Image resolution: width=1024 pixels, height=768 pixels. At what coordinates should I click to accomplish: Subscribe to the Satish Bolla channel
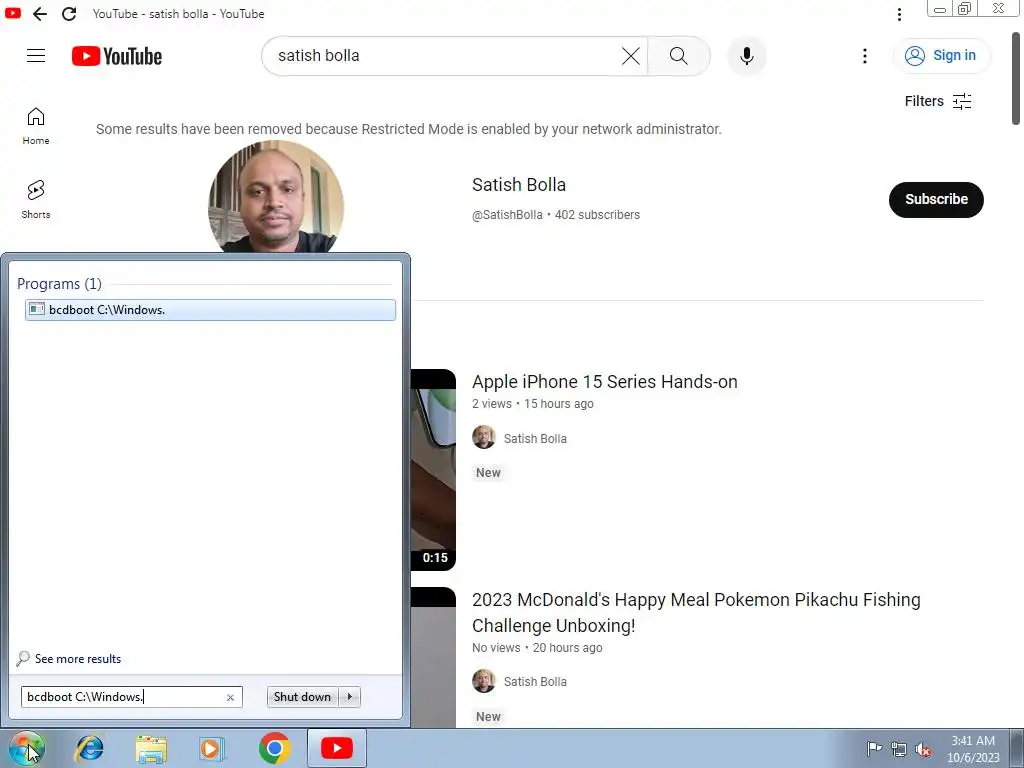[x=936, y=199]
